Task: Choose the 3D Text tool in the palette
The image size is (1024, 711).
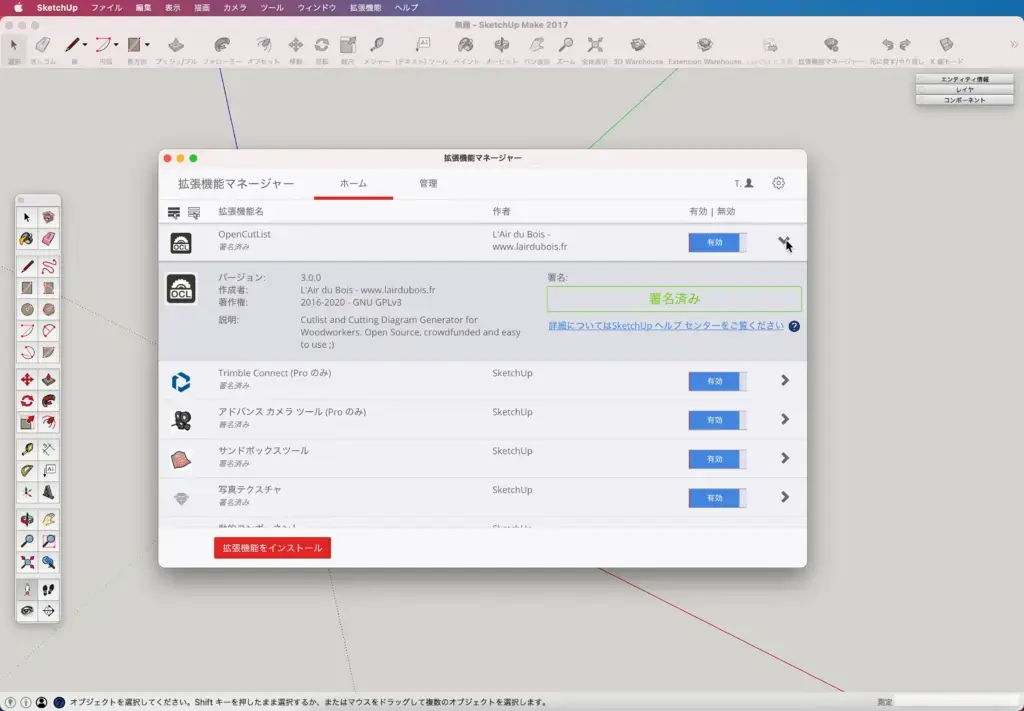Action: click(48, 492)
